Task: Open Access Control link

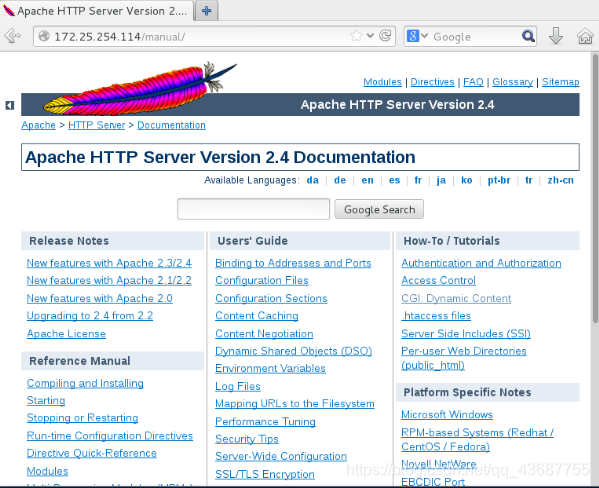Action: coord(438,280)
